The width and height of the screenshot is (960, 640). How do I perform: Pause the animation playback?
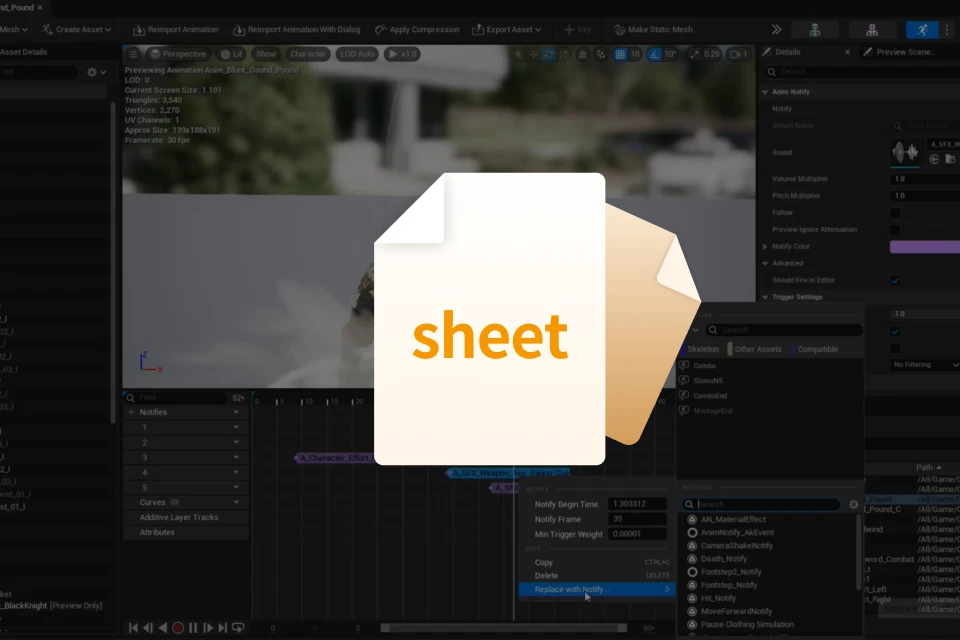coord(193,628)
